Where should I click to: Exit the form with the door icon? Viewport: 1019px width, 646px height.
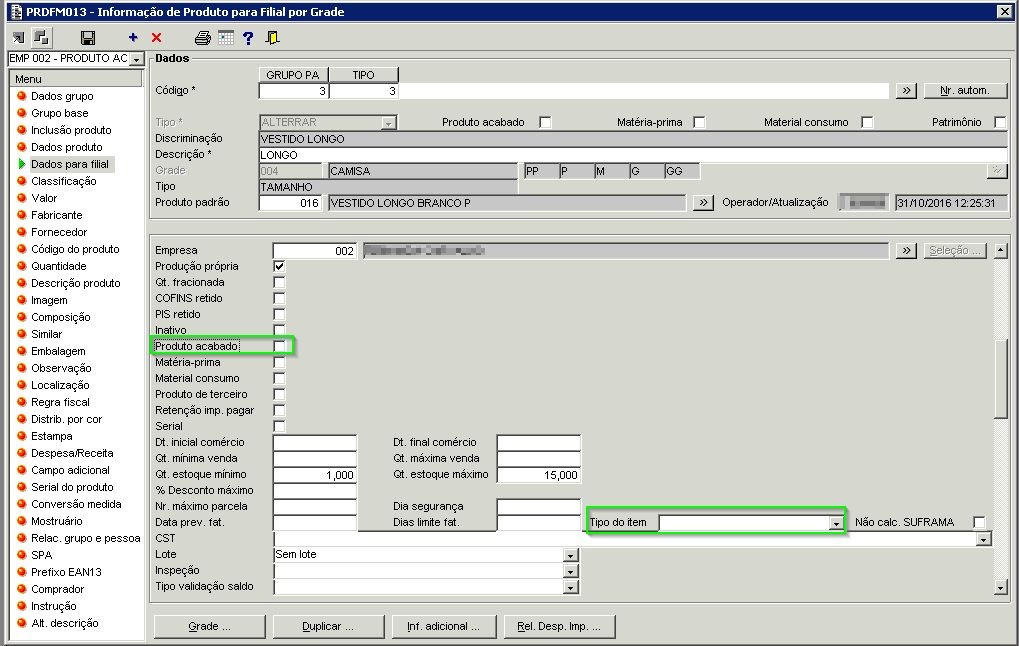[273, 38]
